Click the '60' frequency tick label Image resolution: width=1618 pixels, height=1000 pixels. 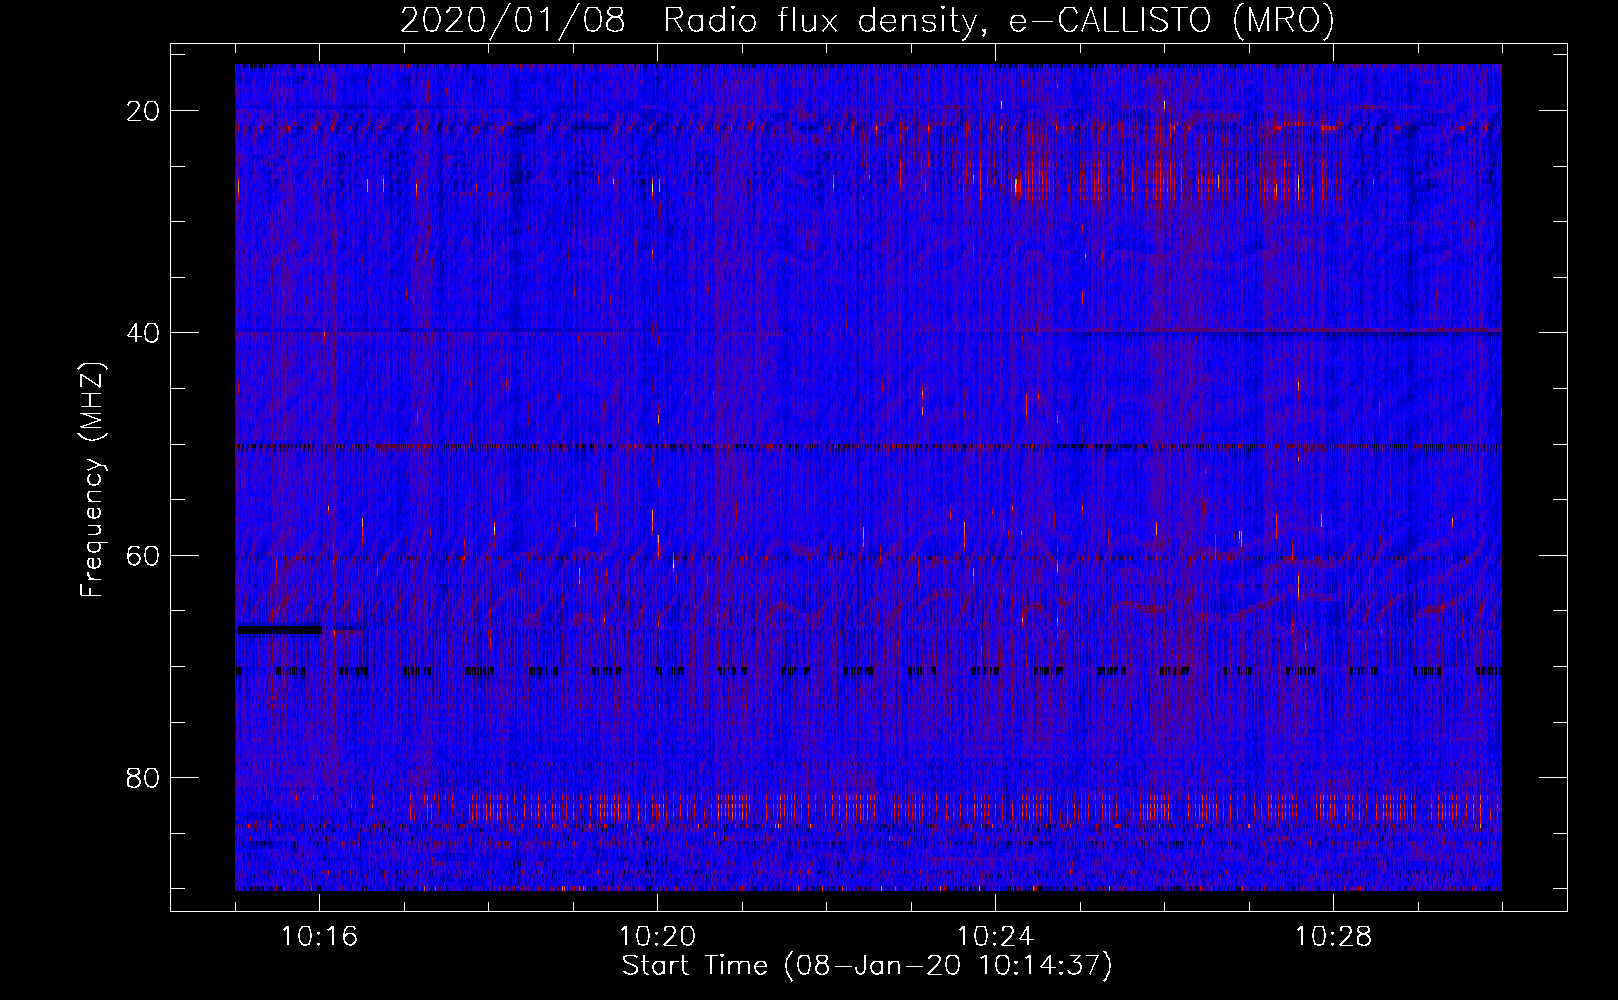pyautogui.click(x=144, y=555)
